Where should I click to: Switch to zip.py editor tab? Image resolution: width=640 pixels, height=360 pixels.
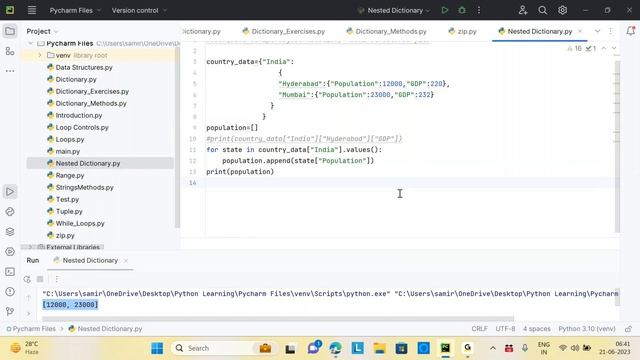point(462,31)
